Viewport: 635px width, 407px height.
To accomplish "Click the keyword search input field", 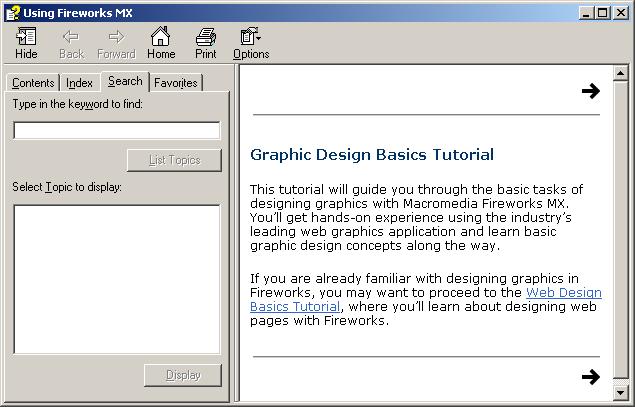I will click(116, 130).
